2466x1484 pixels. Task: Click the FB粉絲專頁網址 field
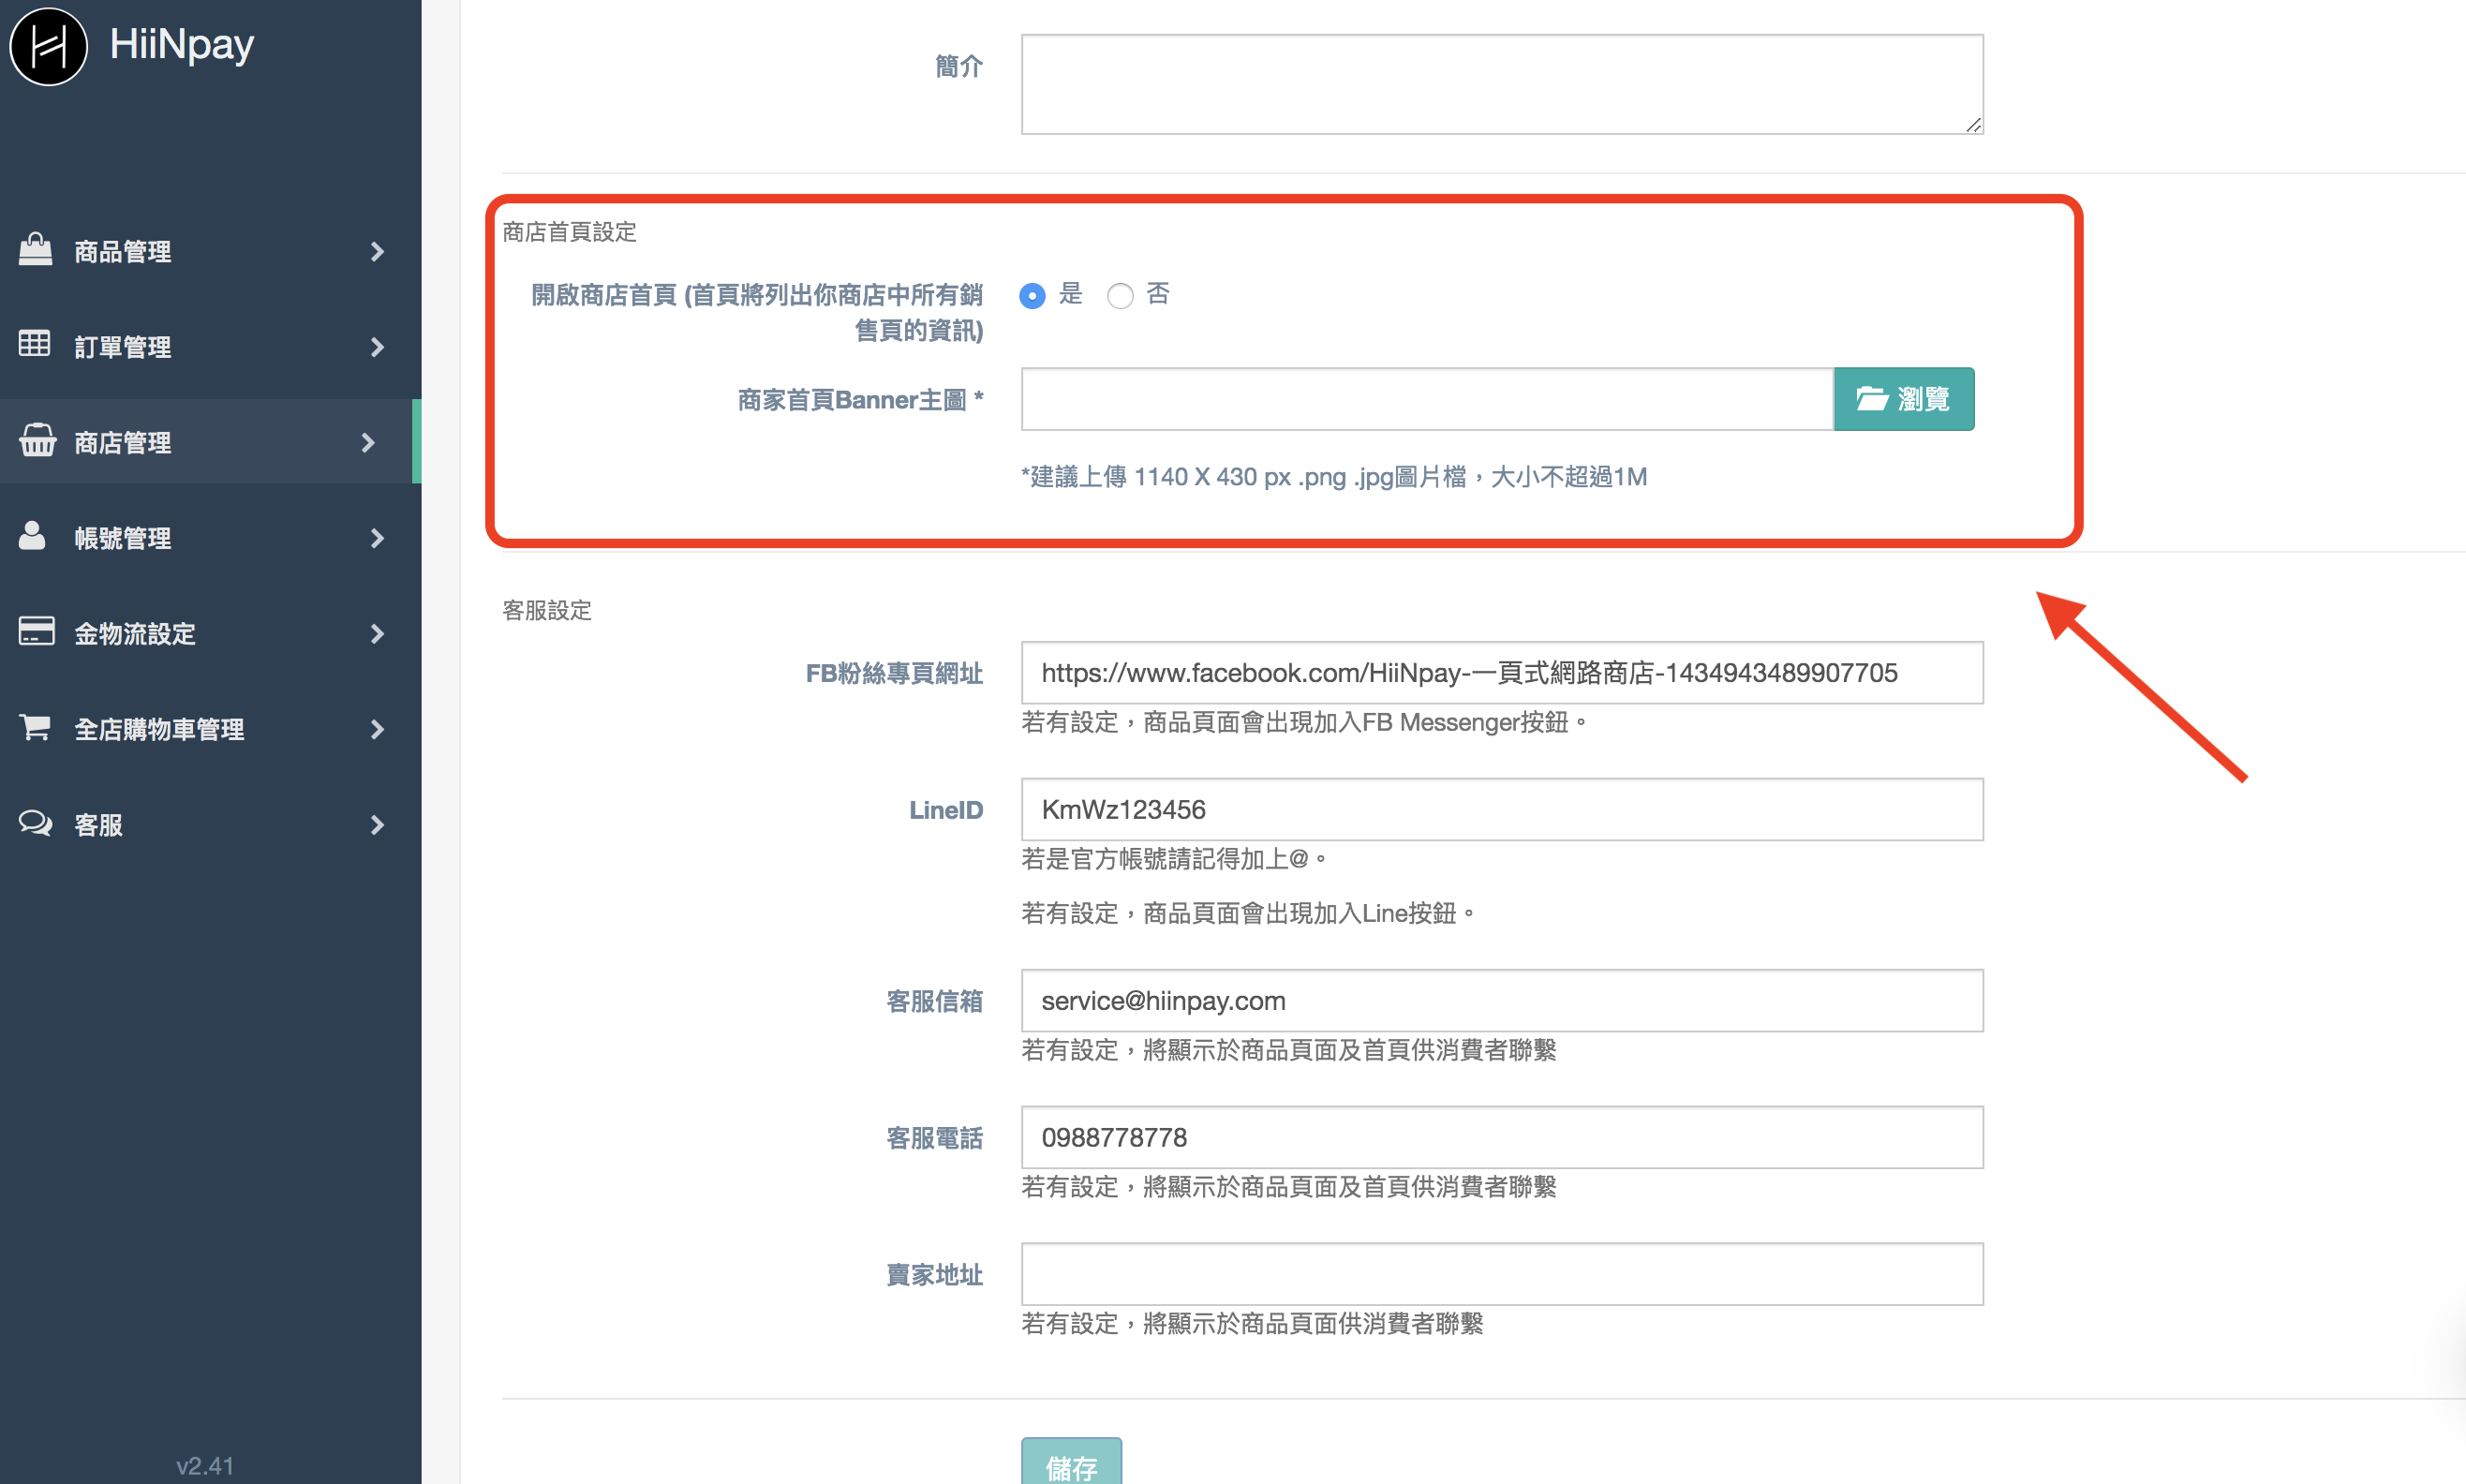1502,673
